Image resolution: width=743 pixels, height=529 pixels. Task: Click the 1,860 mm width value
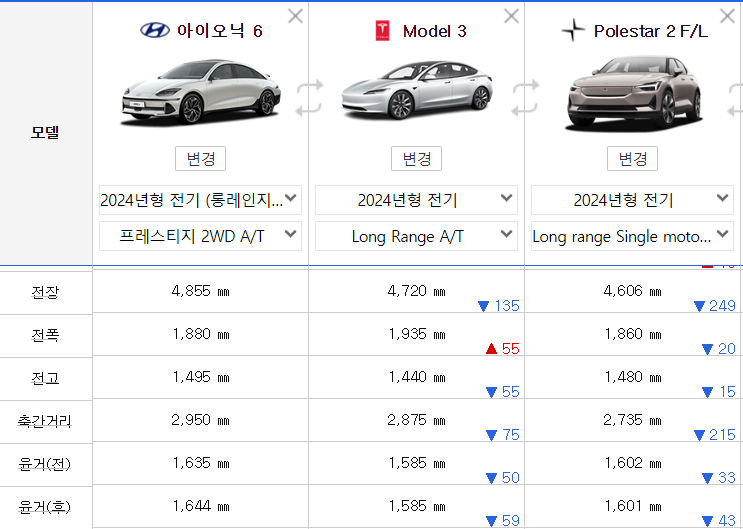click(x=633, y=334)
